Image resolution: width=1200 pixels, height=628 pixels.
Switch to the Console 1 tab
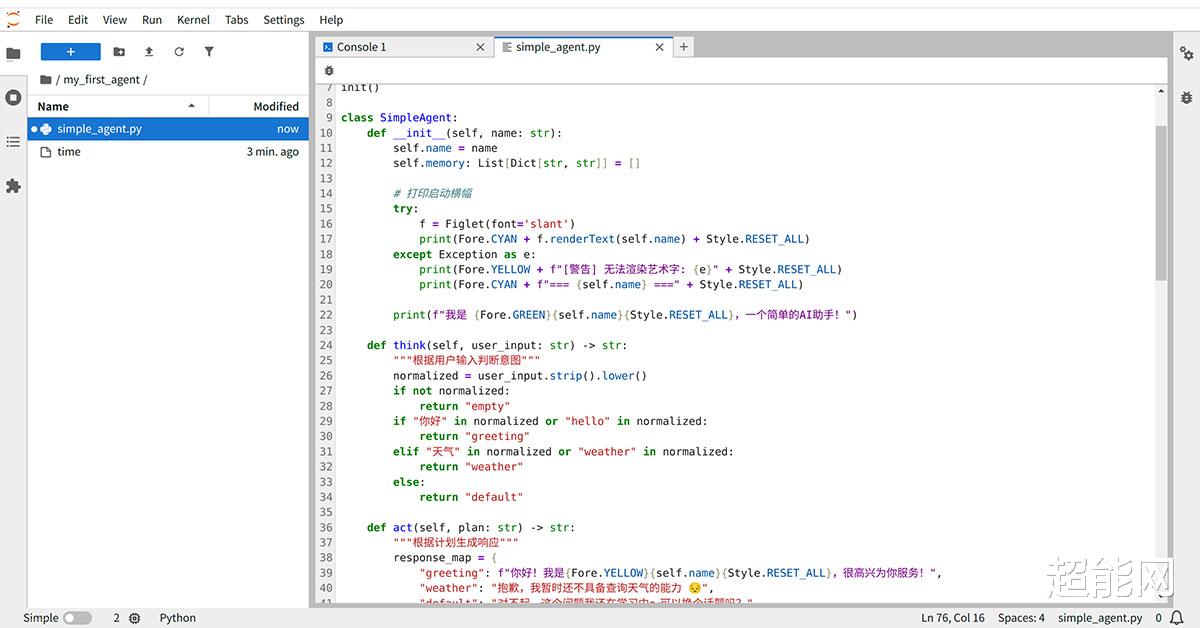361,47
